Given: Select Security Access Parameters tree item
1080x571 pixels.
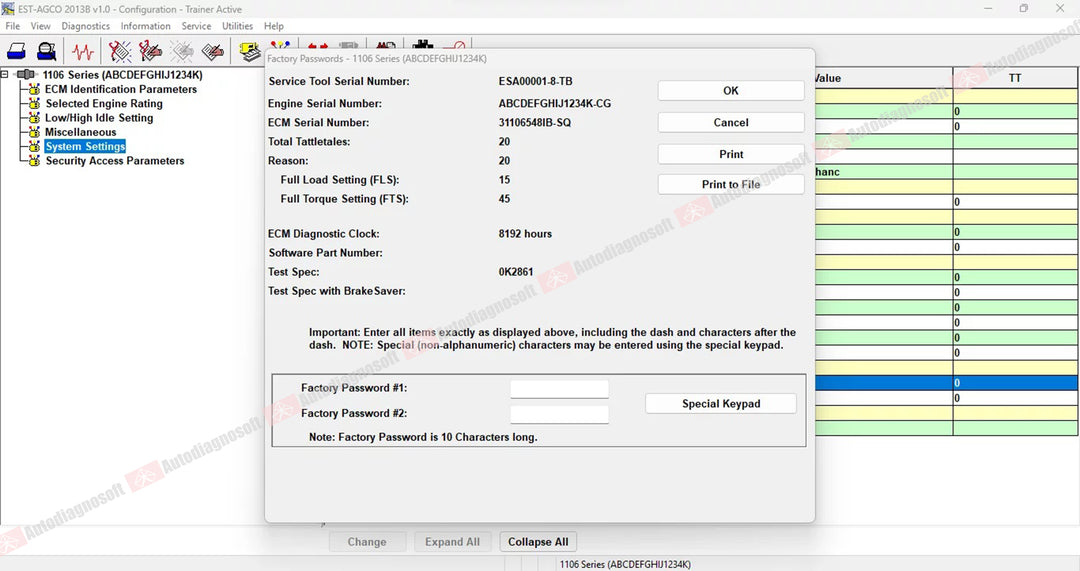Looking at the screenshot, I should click(115, 160).
